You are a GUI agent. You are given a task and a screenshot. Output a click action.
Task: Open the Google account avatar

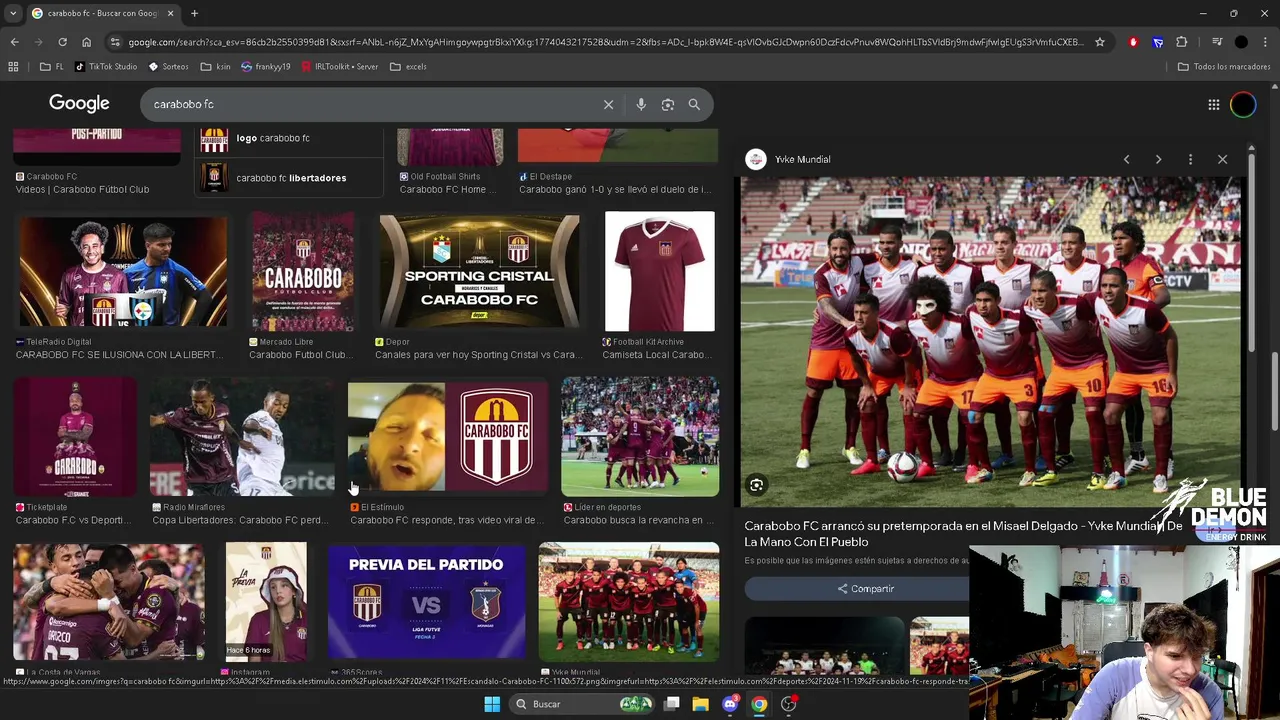(1243, 104)
